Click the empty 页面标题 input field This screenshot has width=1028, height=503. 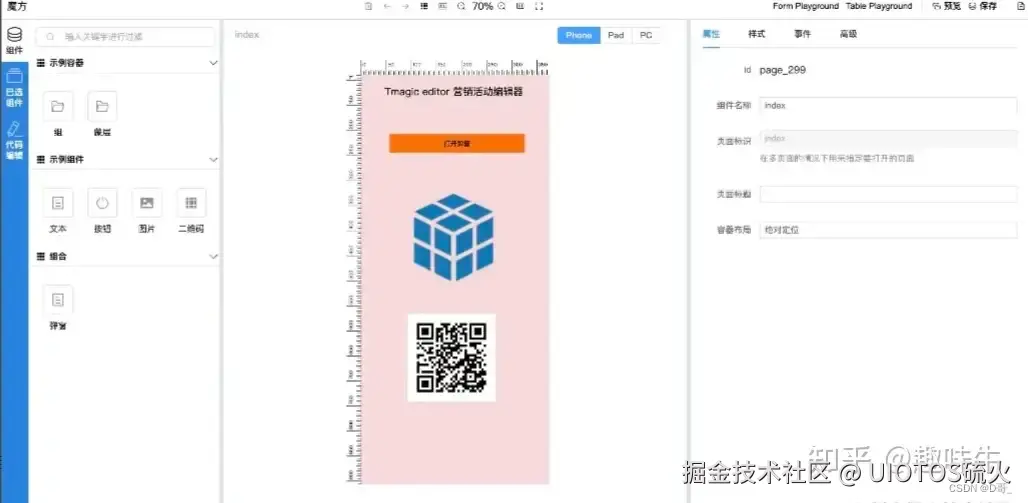click(x=888, y=194)
